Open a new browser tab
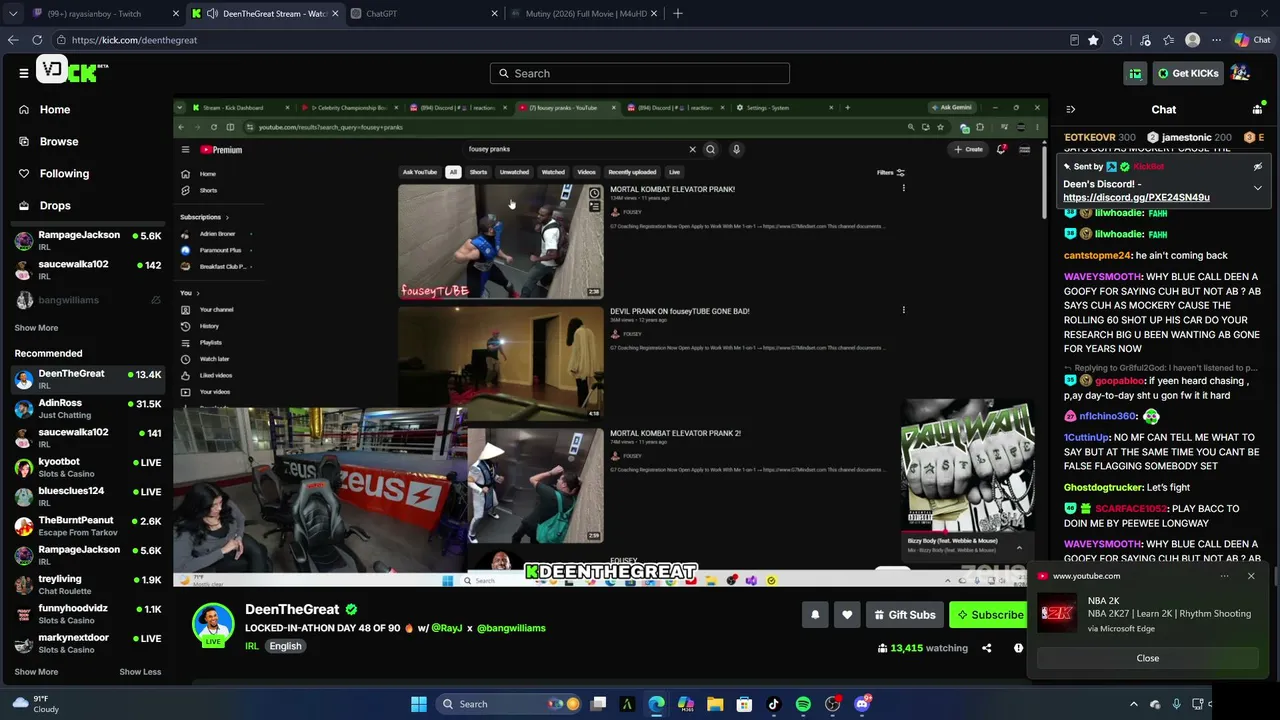The width and height of the screenshot is (1280, 720). pyautogui.click(x=678, y=14)
